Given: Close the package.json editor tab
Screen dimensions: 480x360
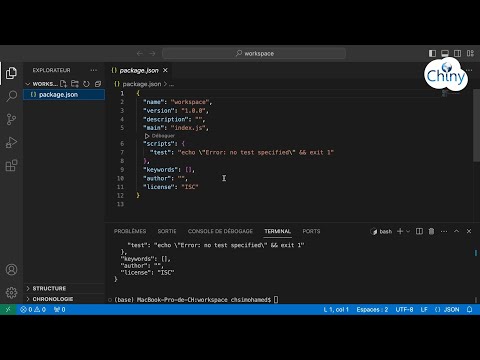Looking at the screenshot, I should pos(165,70).
